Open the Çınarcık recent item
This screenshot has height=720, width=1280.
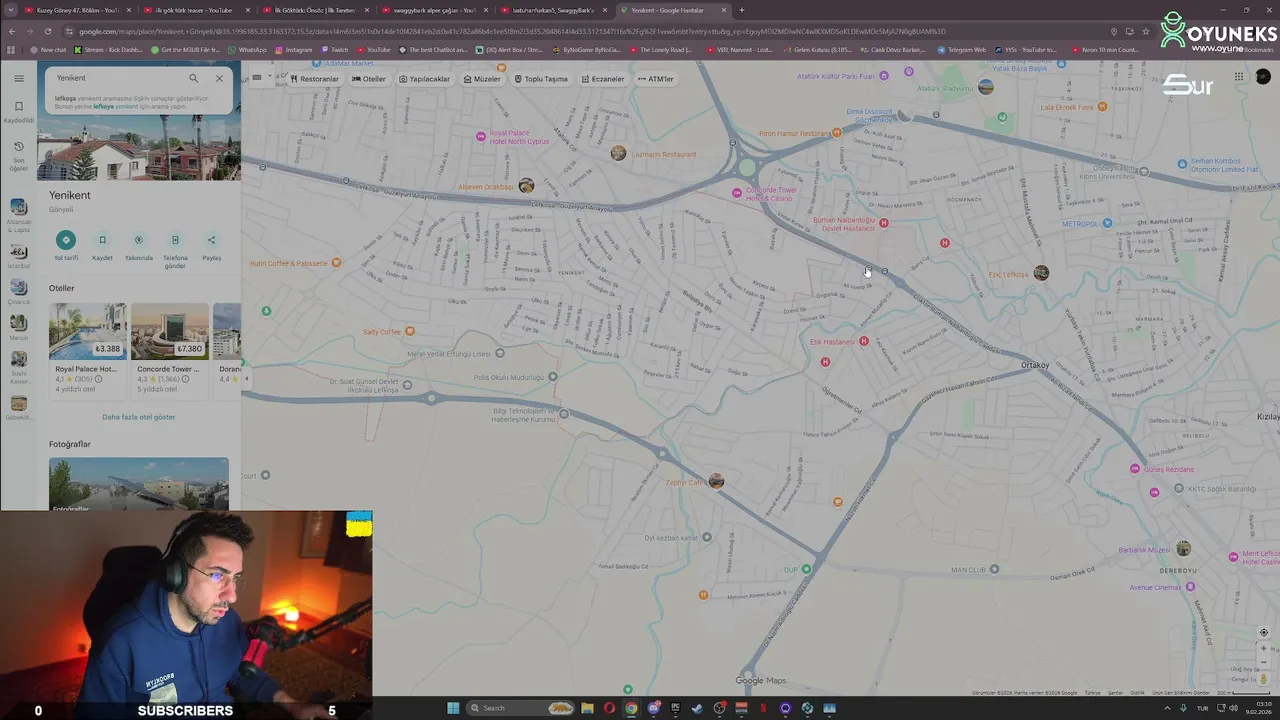coord(18,291)
